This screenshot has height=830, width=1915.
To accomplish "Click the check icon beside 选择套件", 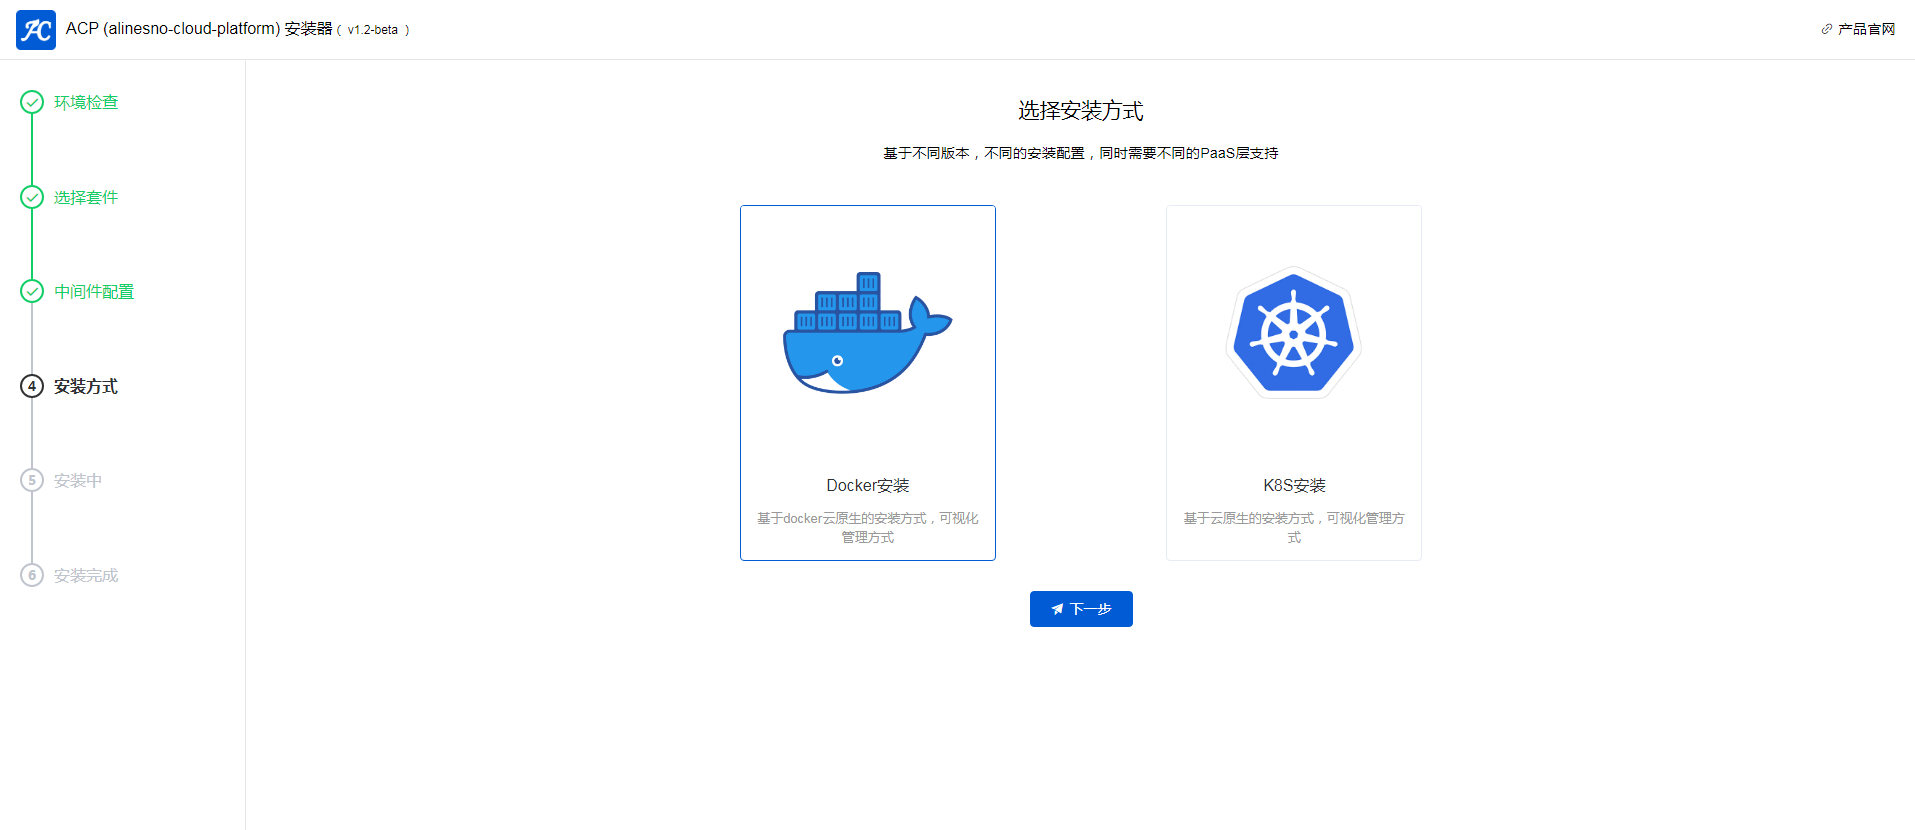I will pos(32,197).
